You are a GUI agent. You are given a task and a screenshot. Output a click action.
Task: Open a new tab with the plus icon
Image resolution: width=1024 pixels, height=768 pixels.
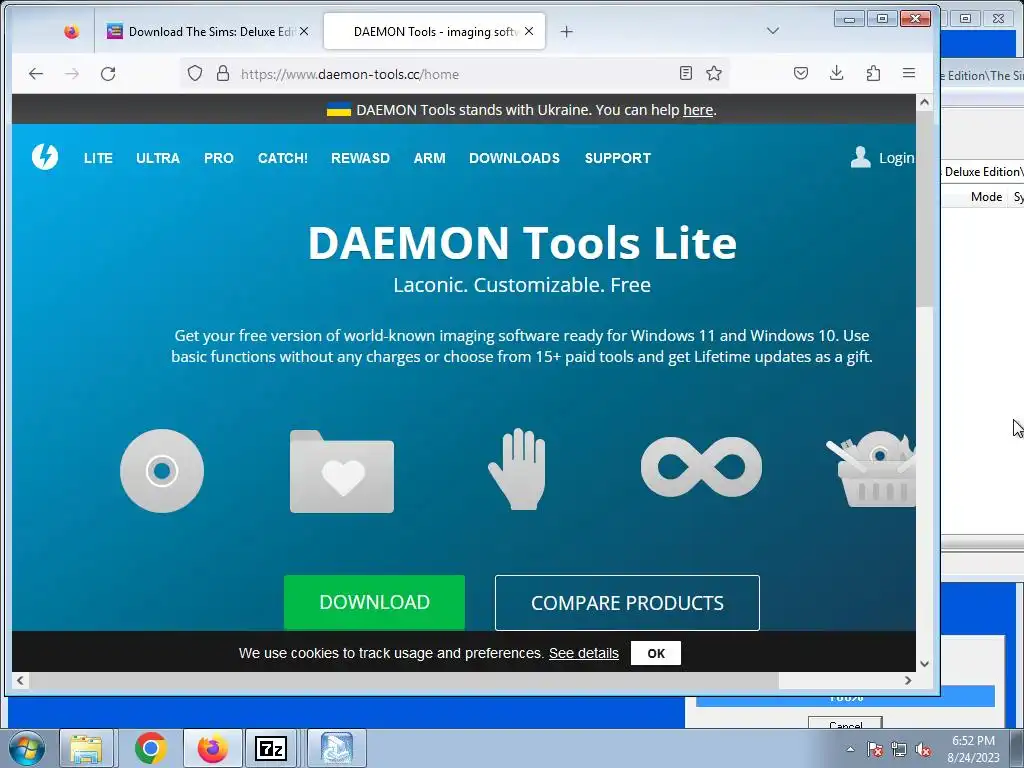[567, 31]
